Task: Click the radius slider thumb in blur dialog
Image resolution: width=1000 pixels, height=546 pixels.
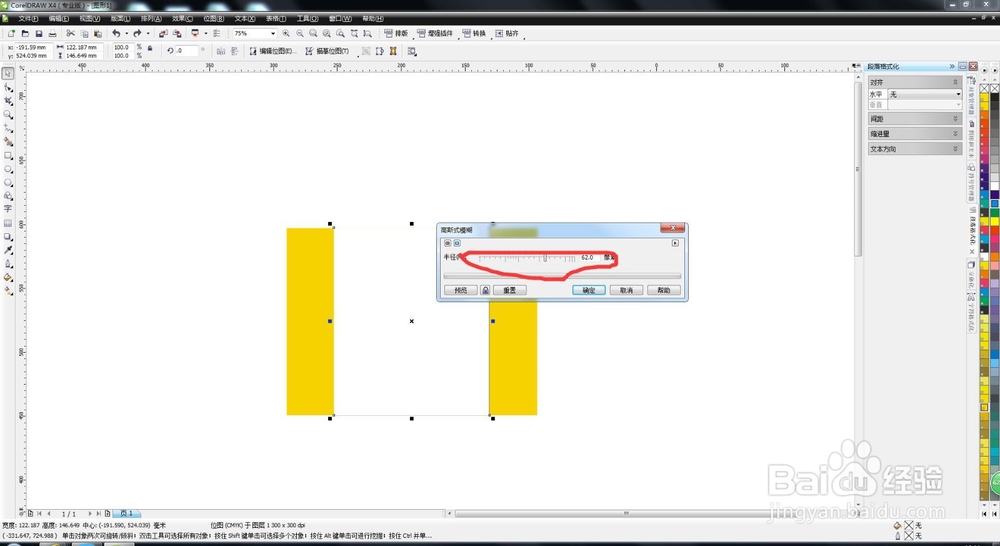Action: (545, 258)
